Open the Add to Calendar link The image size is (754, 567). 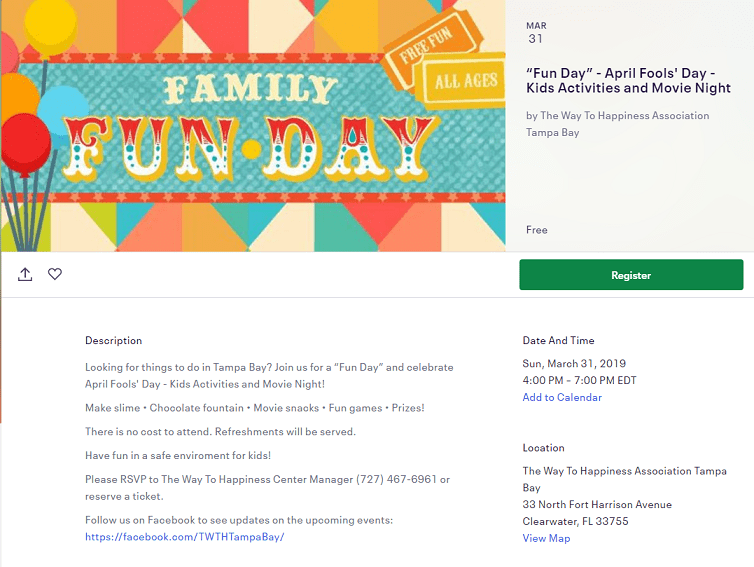[562, 397]
